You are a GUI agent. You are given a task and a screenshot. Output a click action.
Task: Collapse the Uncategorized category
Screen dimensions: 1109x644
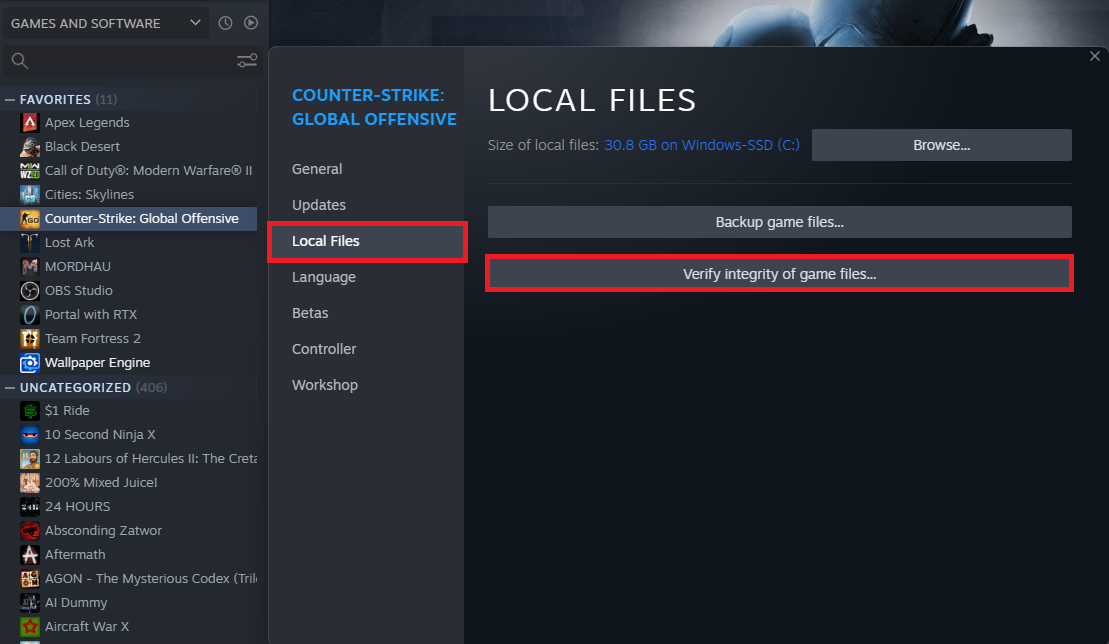tap(11, 388)
